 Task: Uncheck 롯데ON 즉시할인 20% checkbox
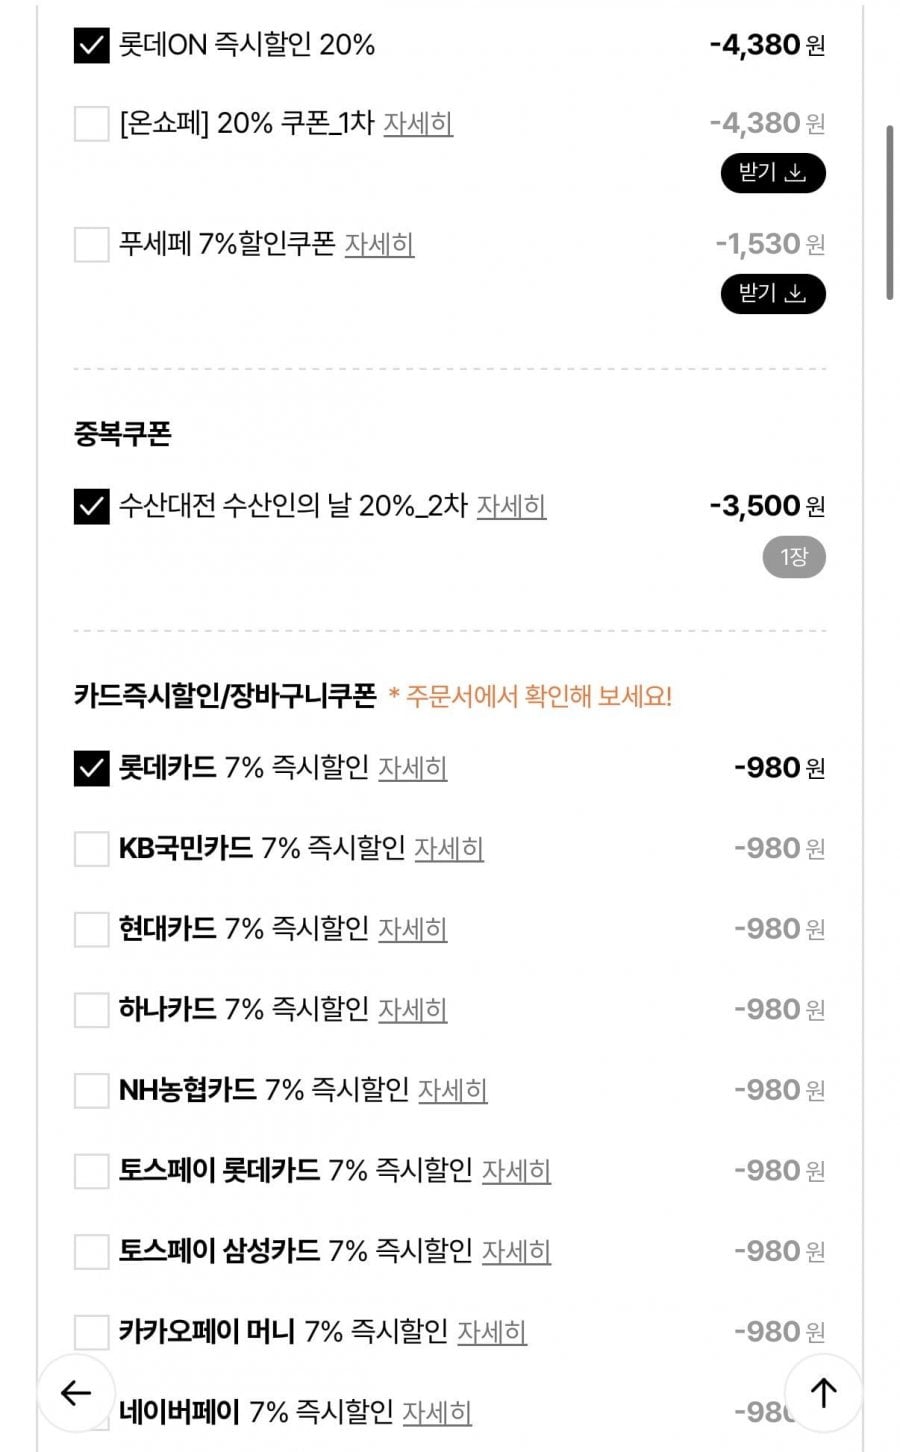click(x=91, y=45)
